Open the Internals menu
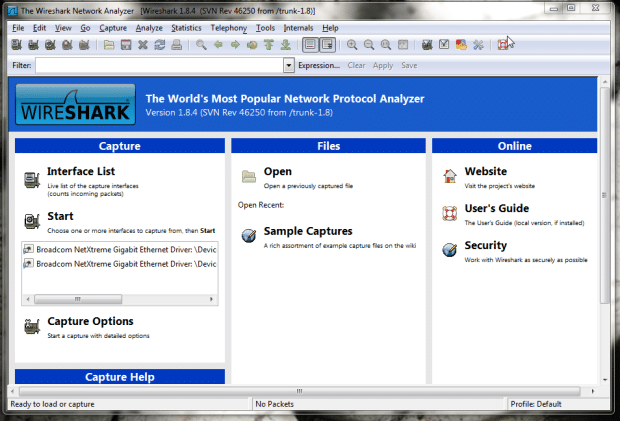620x421 pixels. (x=298, y=28)
